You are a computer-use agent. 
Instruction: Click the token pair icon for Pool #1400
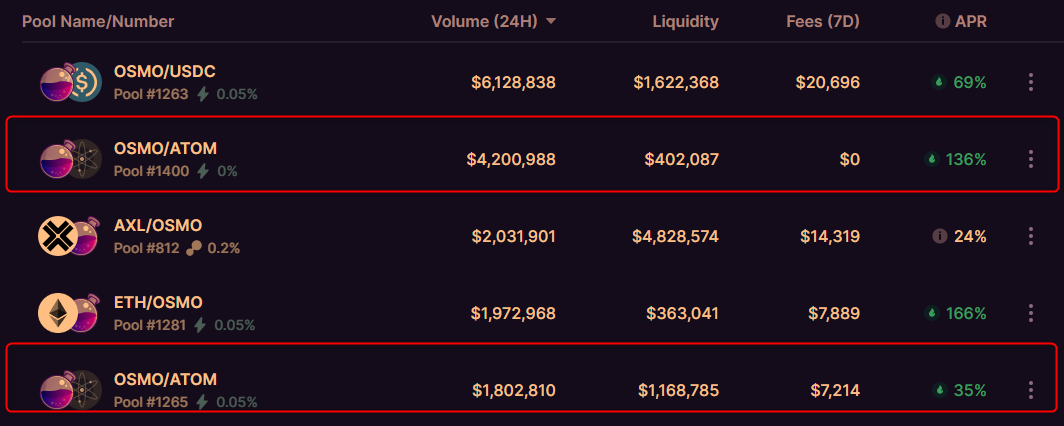(x=70, y=159)
